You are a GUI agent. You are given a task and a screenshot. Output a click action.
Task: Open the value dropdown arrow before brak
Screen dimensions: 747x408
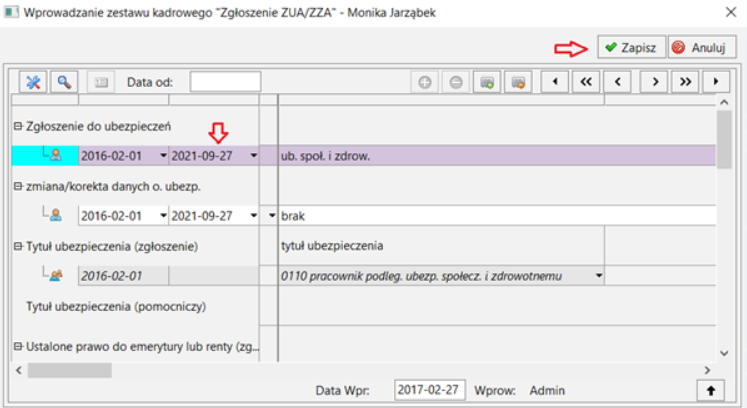click(x=272, y=216)
